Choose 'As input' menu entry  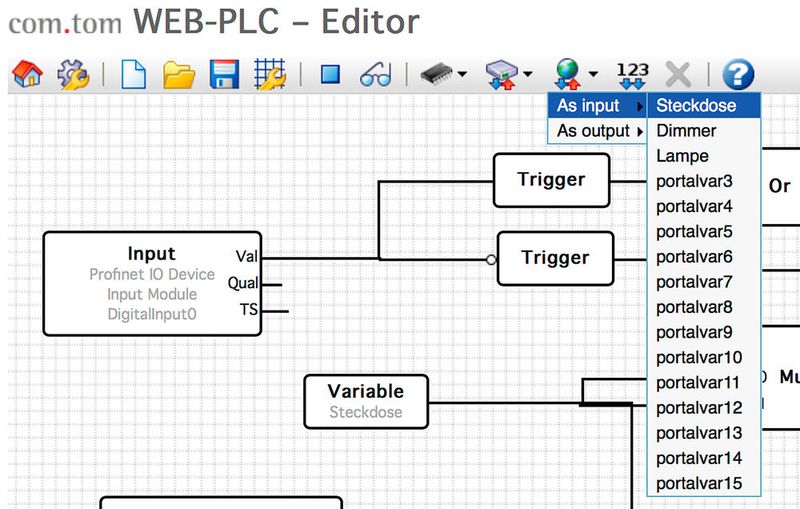click(597, 106)
